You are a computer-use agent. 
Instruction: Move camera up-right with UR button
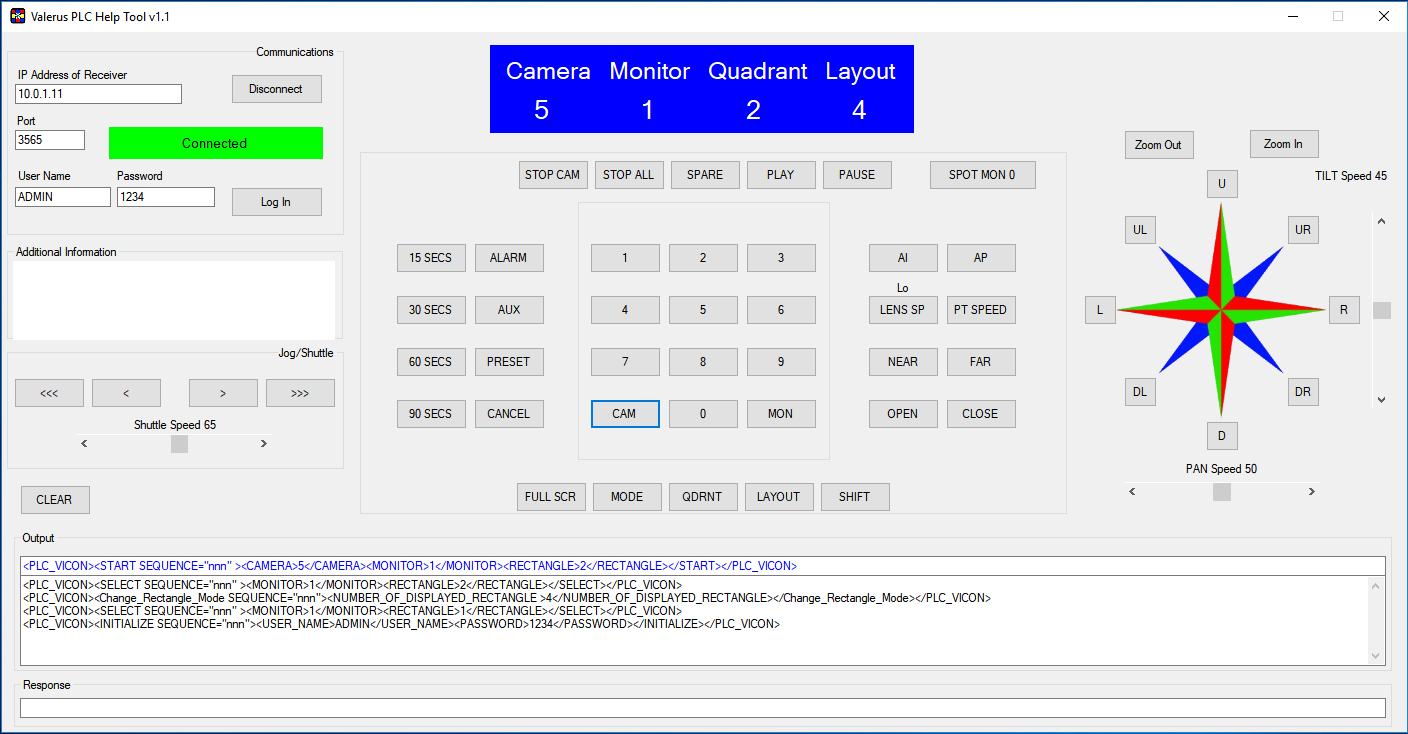(1303, 230)
